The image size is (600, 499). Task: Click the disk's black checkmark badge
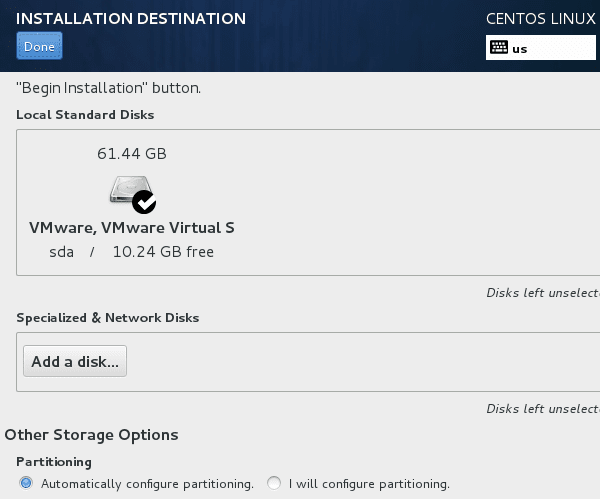144,202
